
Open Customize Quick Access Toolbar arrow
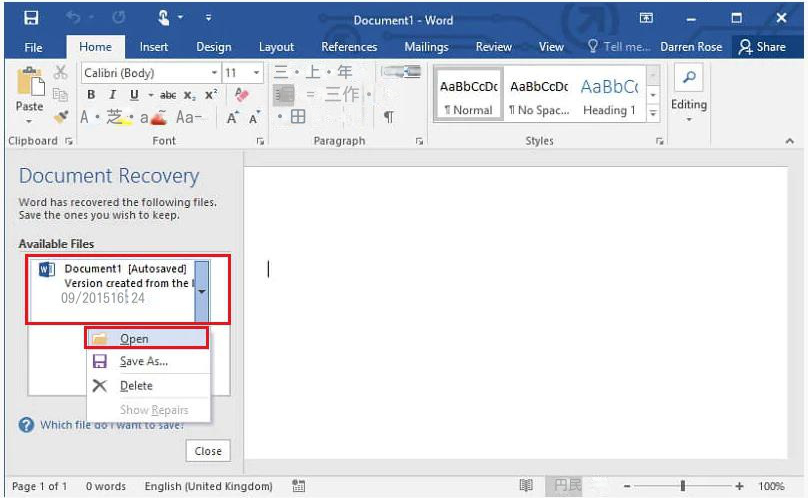pos(208,18)
